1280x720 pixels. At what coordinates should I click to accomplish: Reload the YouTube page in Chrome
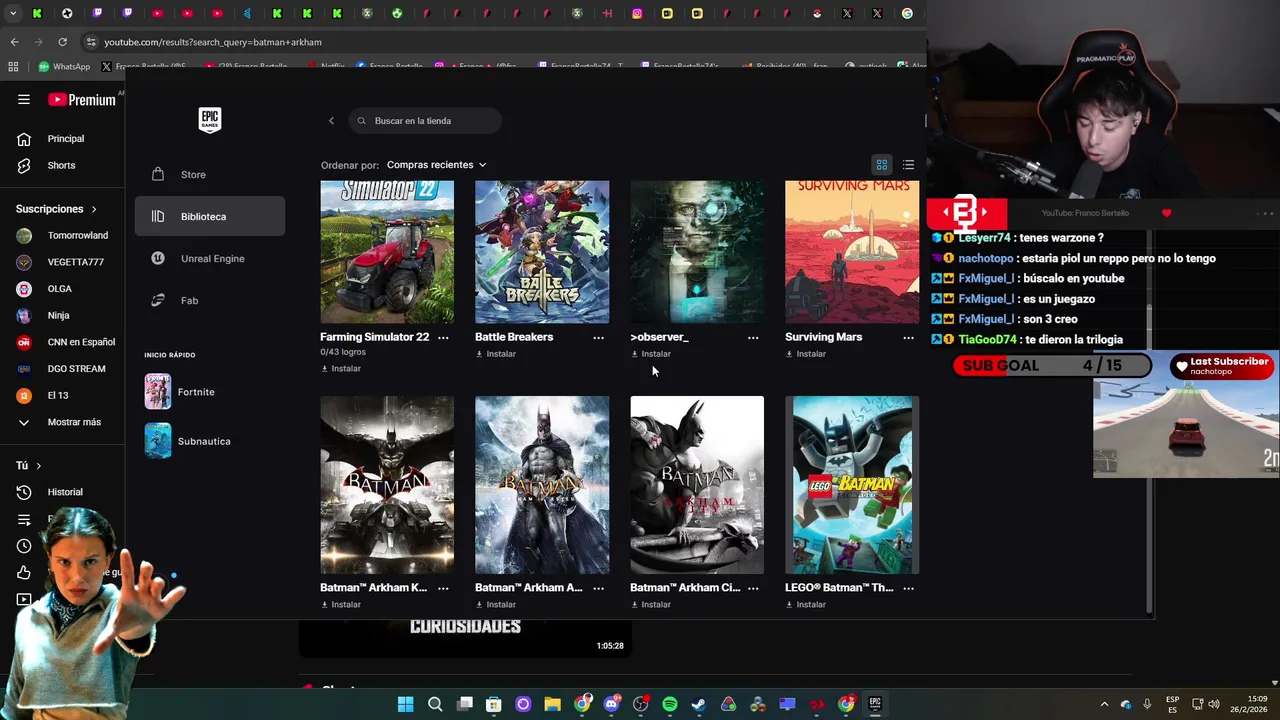(62, 42)
